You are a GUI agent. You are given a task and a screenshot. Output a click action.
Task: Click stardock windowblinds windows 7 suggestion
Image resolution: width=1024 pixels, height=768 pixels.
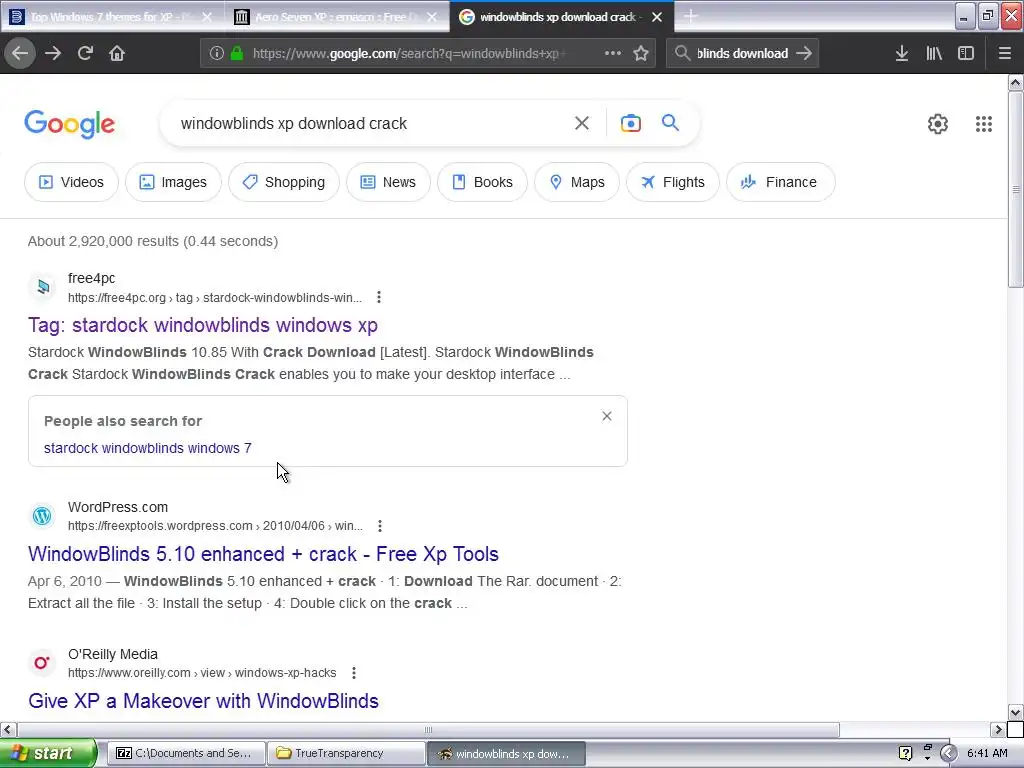pos(148,448)
